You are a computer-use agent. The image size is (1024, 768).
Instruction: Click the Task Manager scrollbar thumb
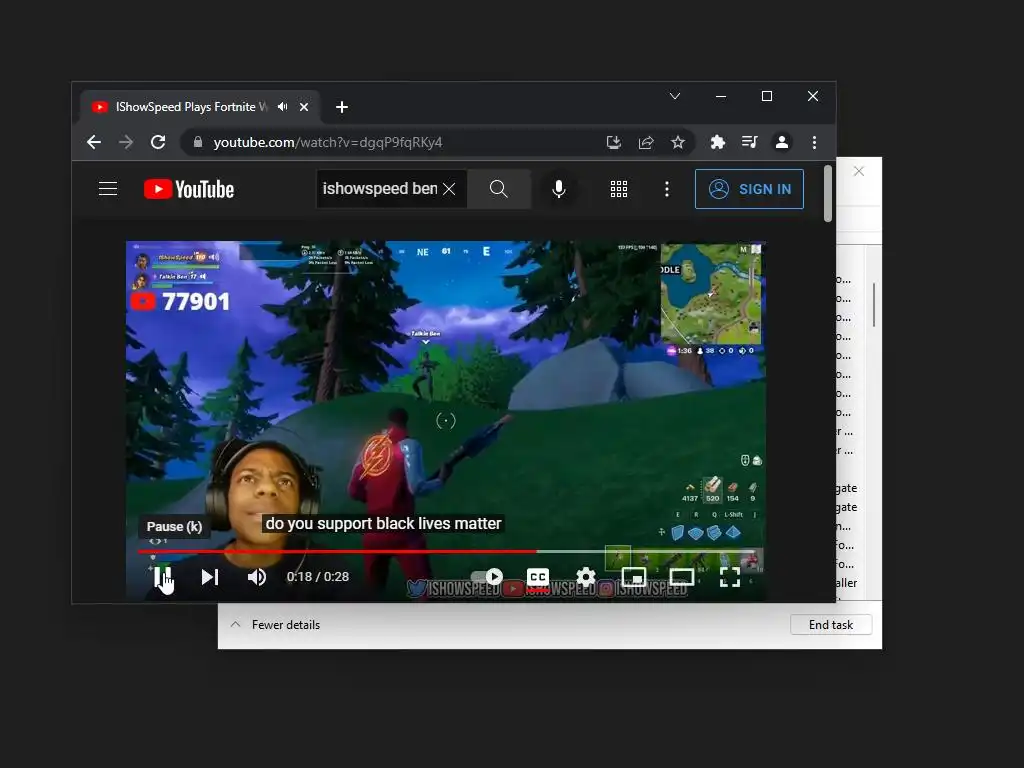pyautogui.click(x=874, y=304)
